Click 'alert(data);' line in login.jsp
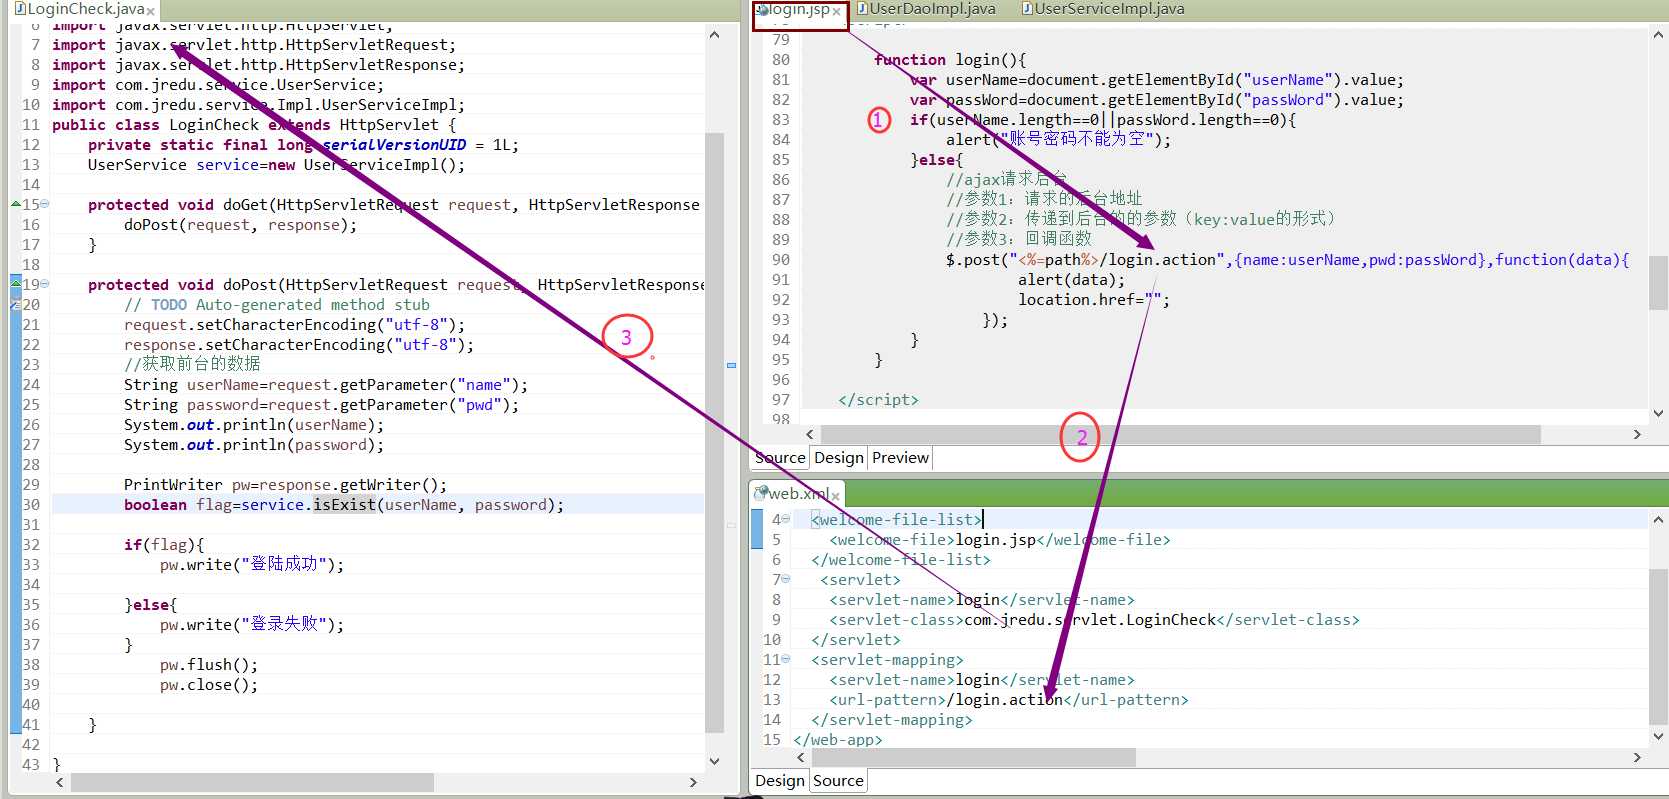 click(x=1071, y=280)
